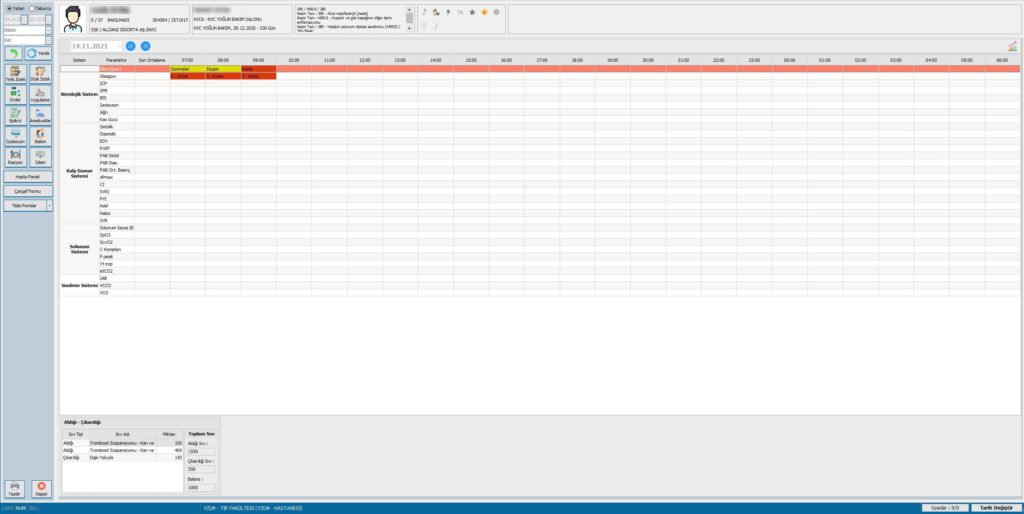Open the Tetk. İstek icon button

point(14,73)
